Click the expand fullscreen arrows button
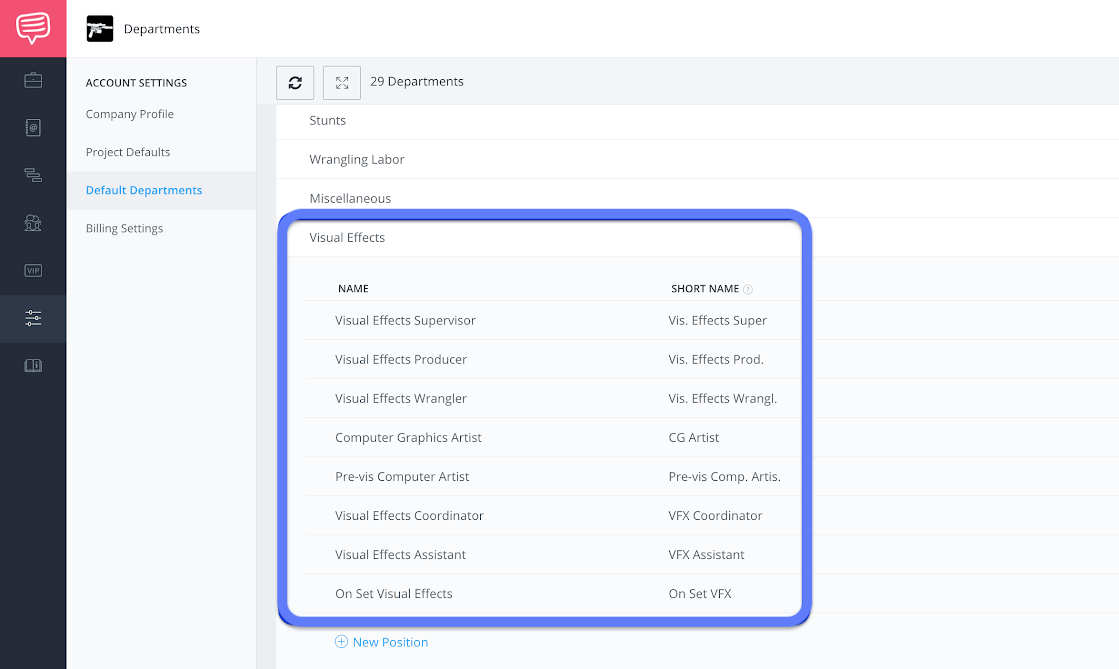The height and width of the screenshot is (669, 1119). [x=342, y=83]
